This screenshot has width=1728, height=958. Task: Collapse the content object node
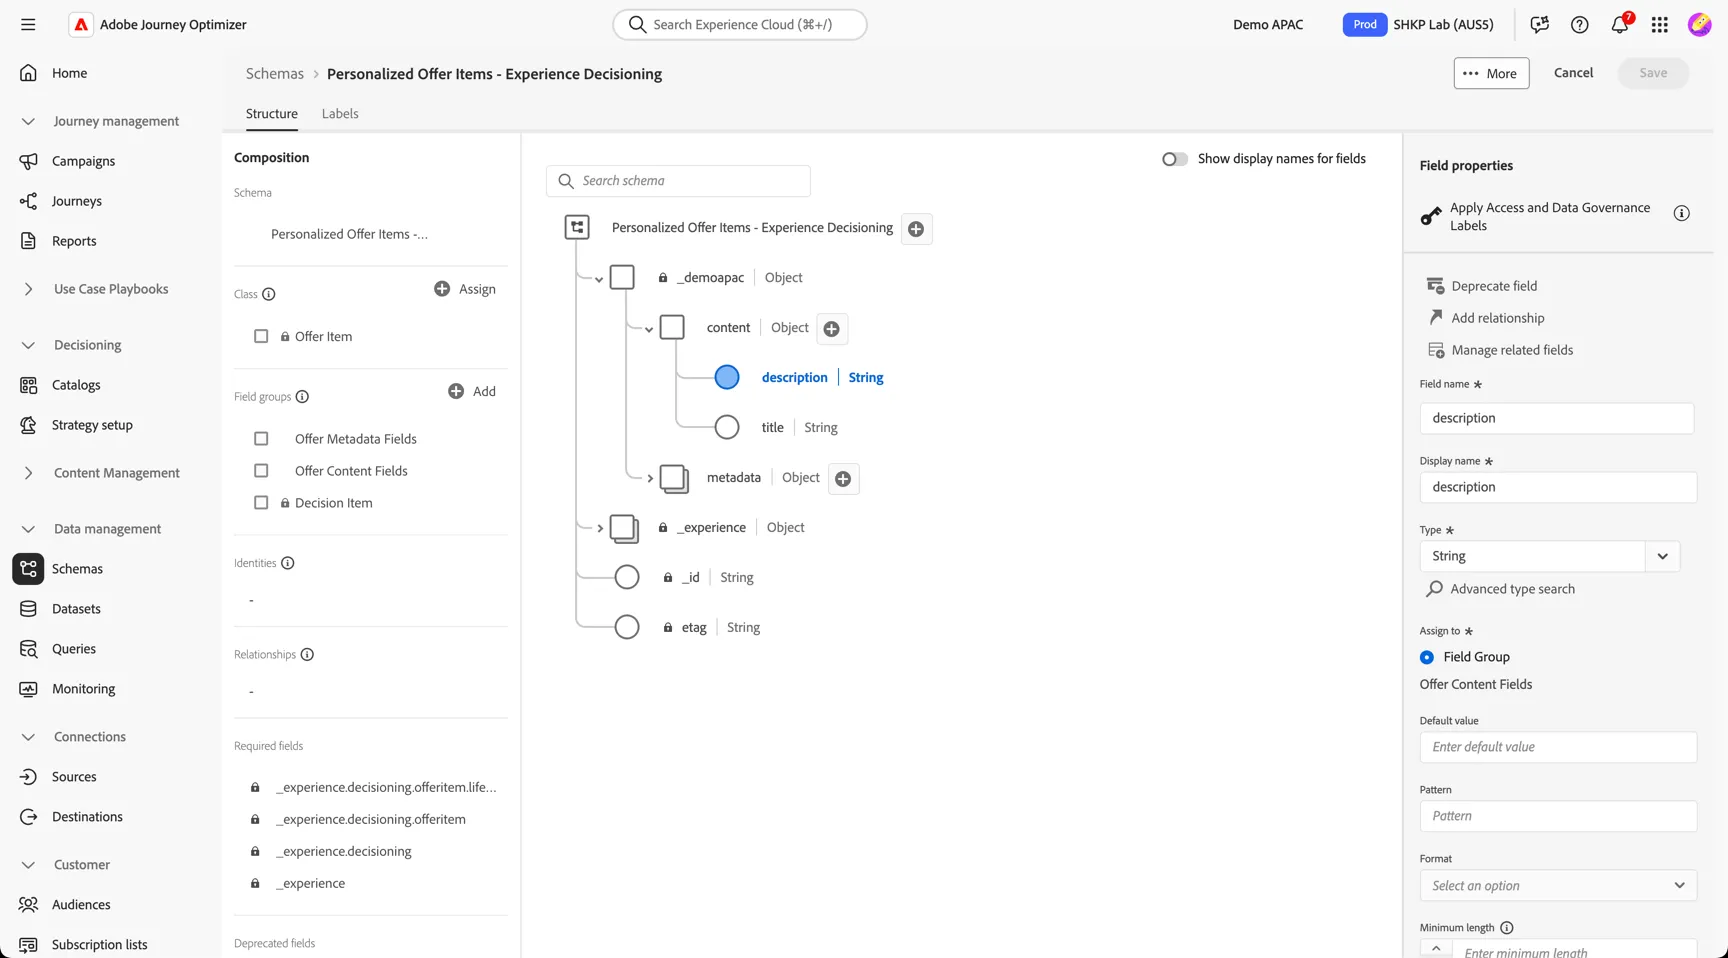tap(649, 329)
